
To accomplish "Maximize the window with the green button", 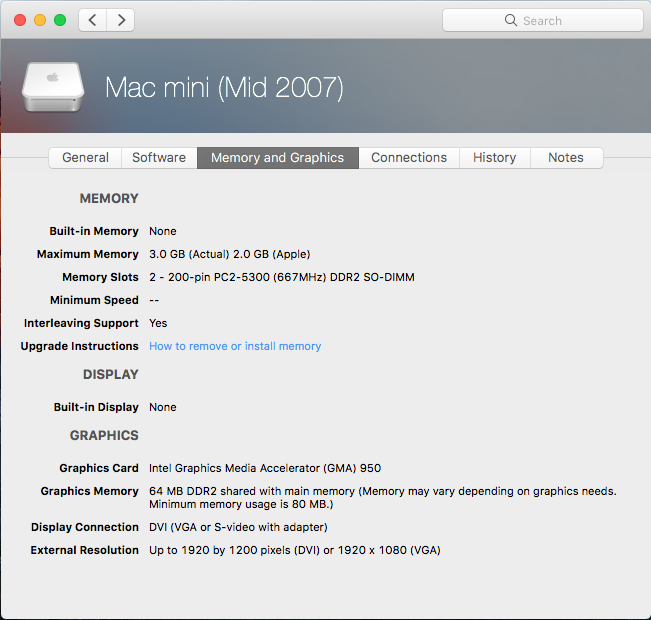I will 60,20.
